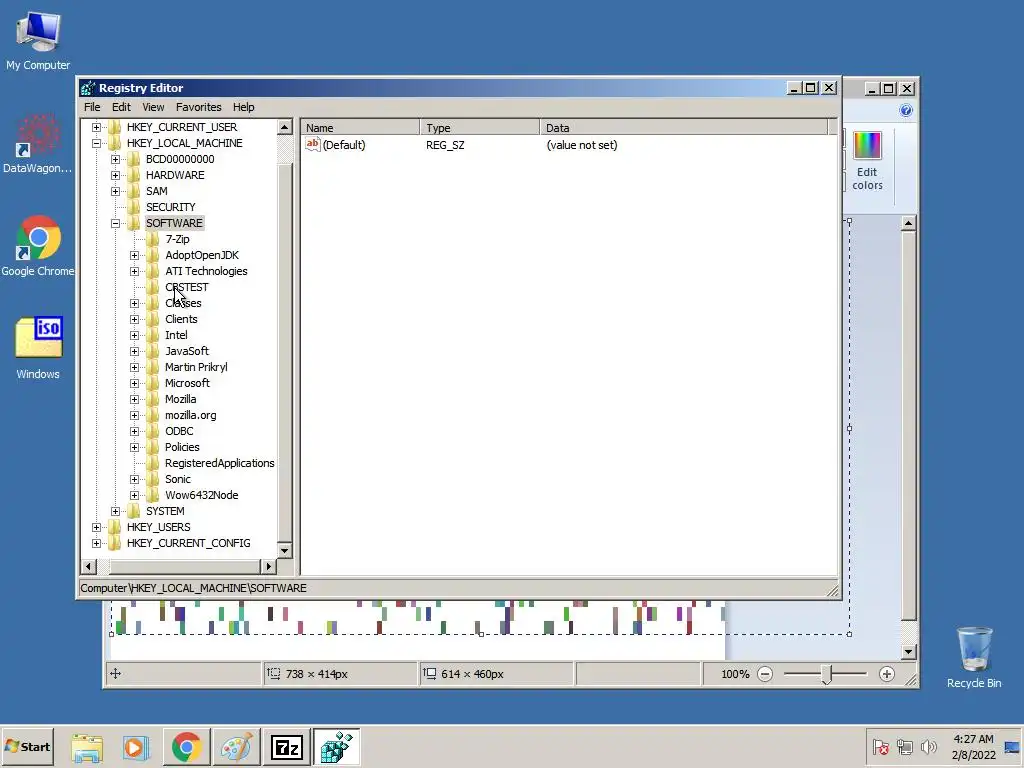Image resolution: width=1024 pixels, height=768 pixels.
Task: Open the My Computer desktop icon
Action: click(x=38, y=40)
